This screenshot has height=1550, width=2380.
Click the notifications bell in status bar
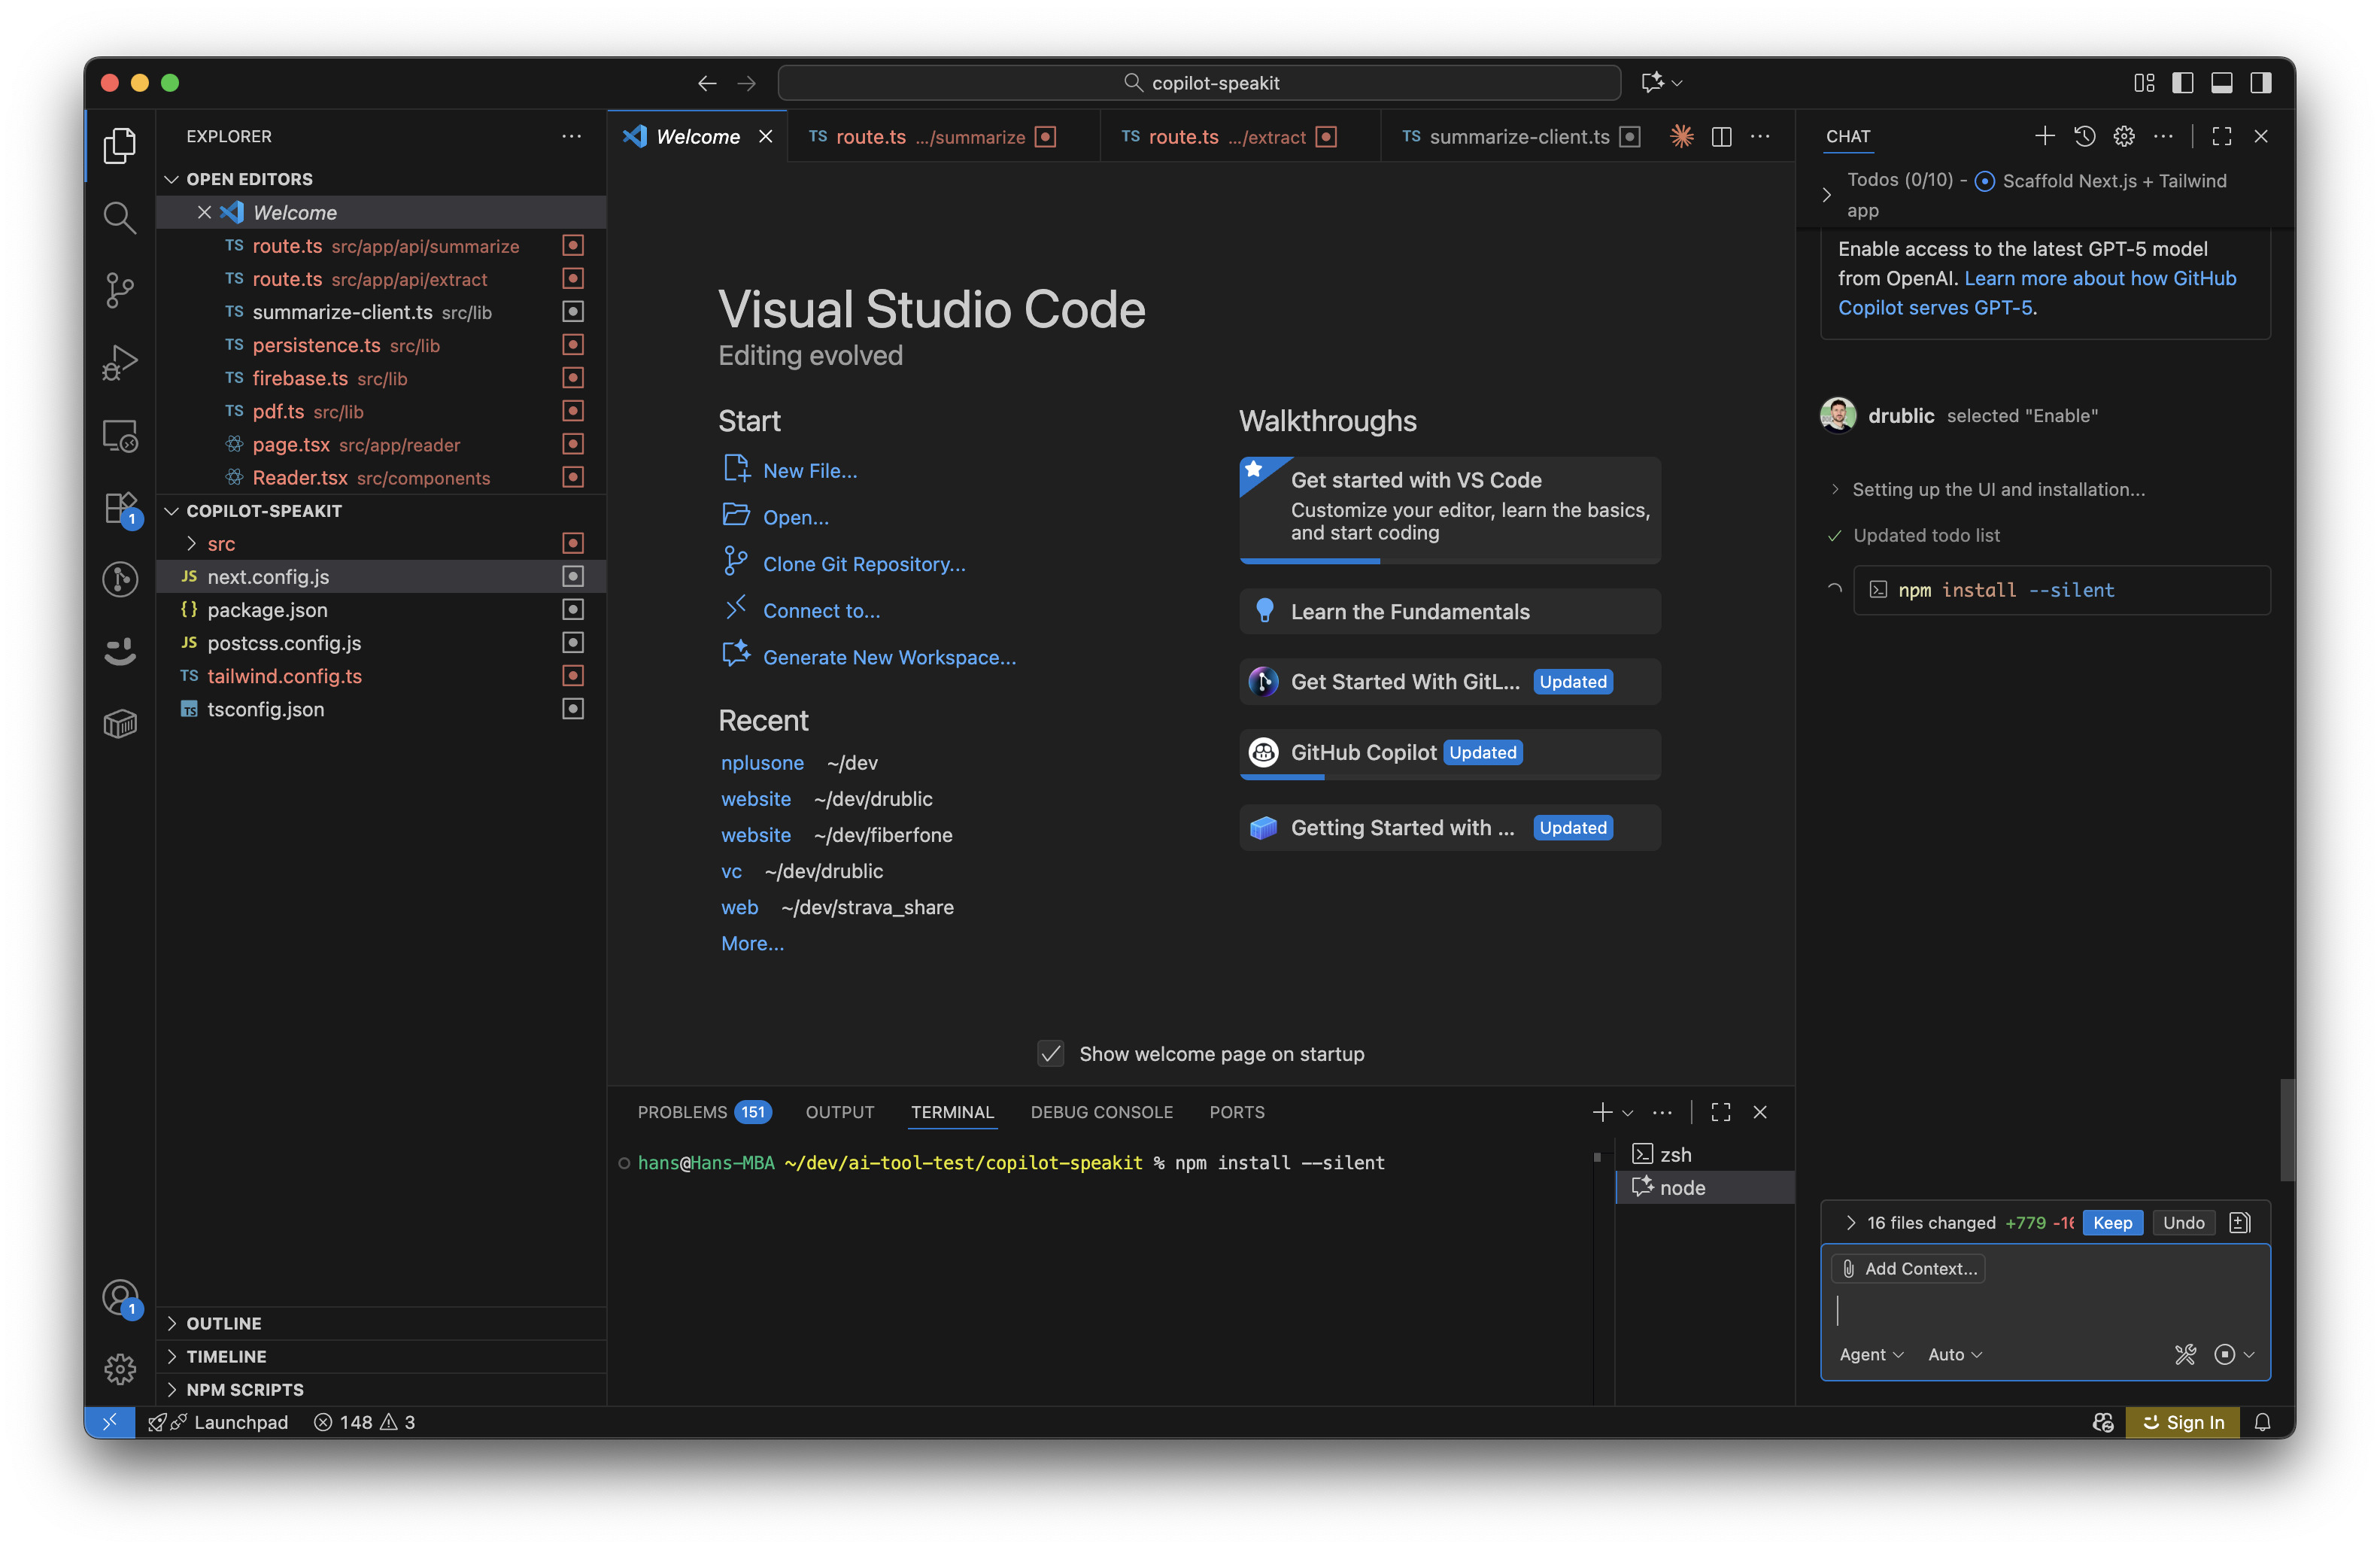click(x=2262, y=1422)
